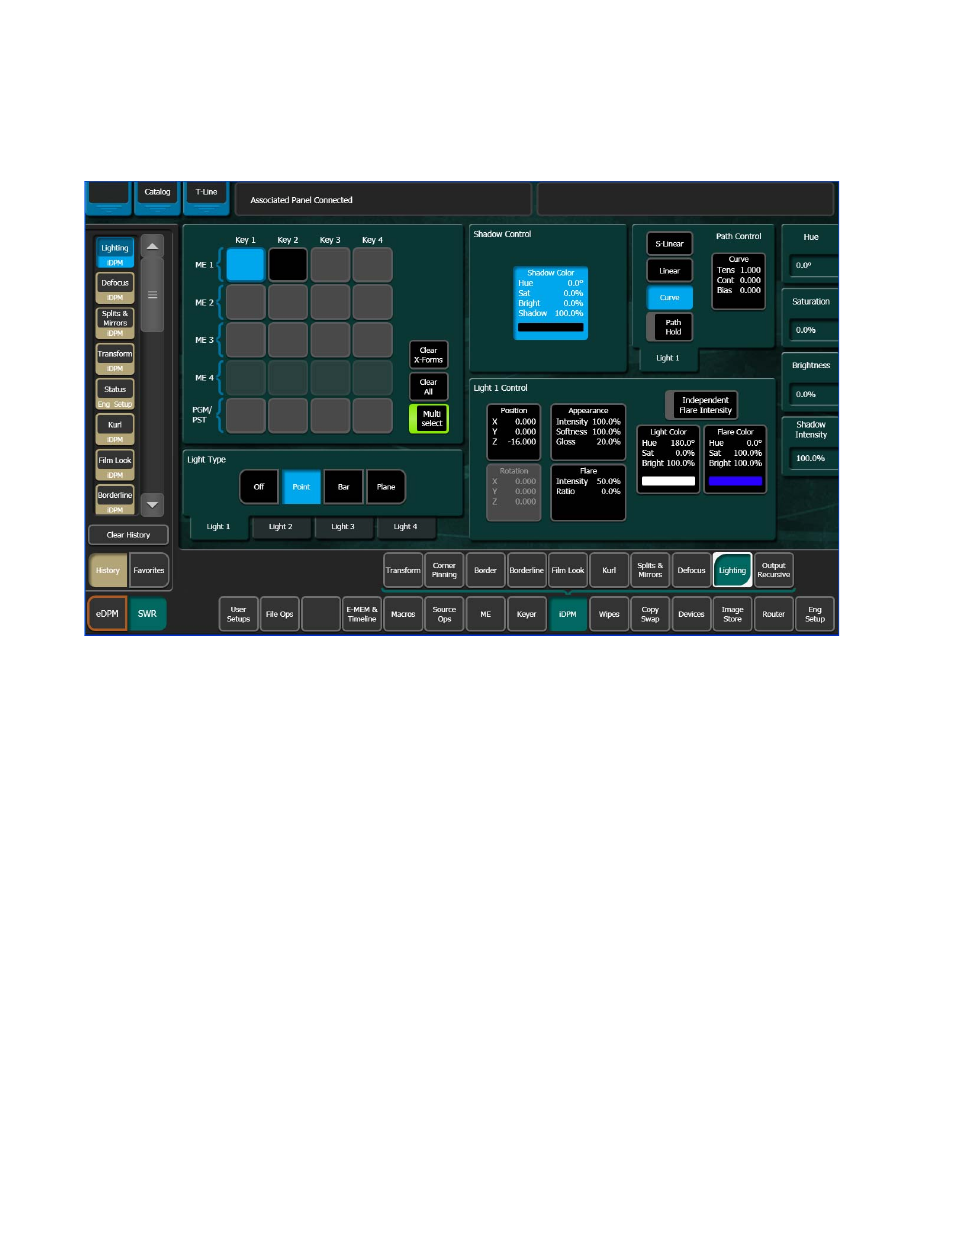Click the history list down arrow

pos(152,505)
